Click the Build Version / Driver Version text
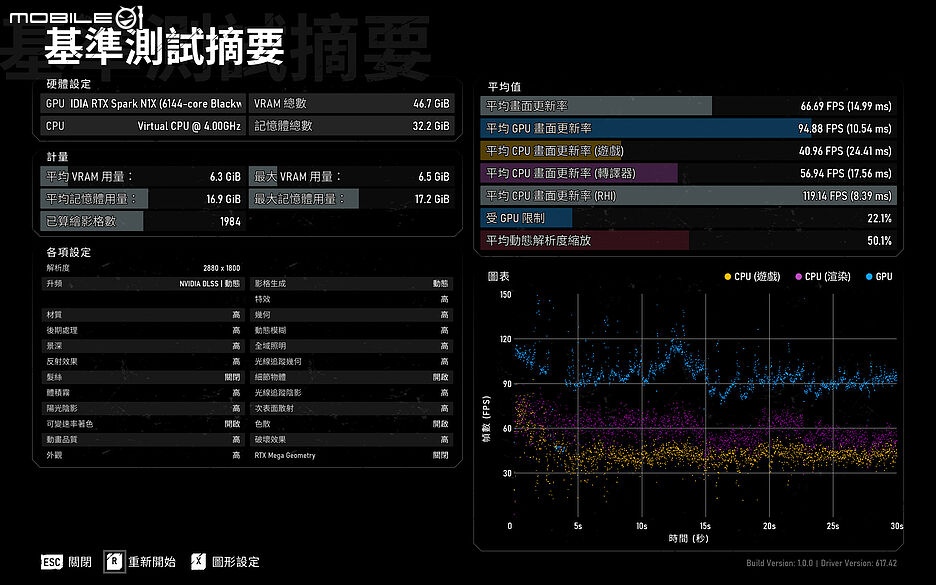This screenshot has width=936, height=585. pyautogui.click(x=821, y=563)
